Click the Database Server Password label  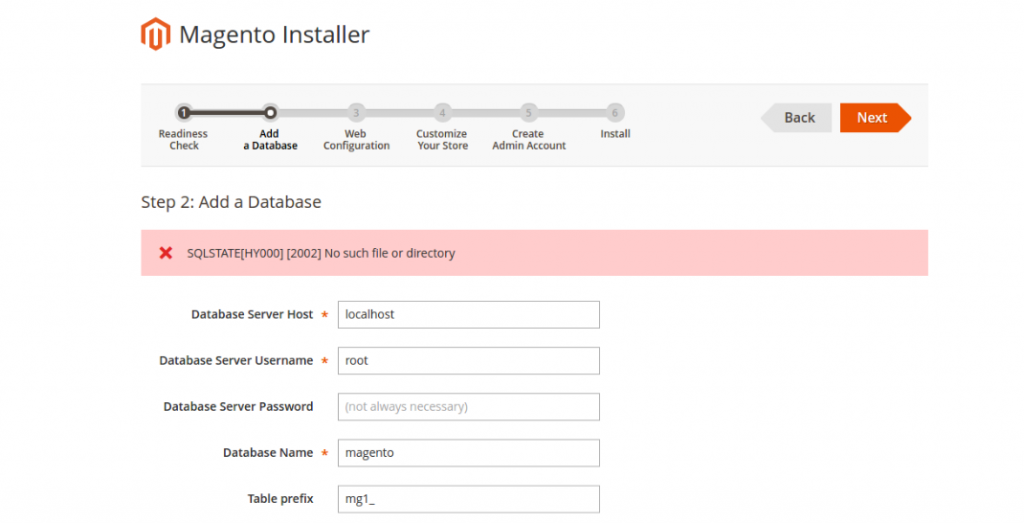[x=238, y=407]
